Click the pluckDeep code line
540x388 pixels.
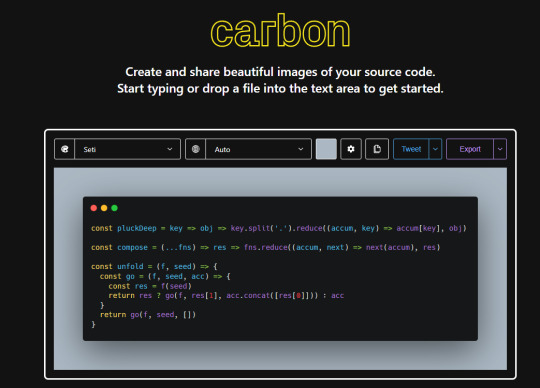279,228
